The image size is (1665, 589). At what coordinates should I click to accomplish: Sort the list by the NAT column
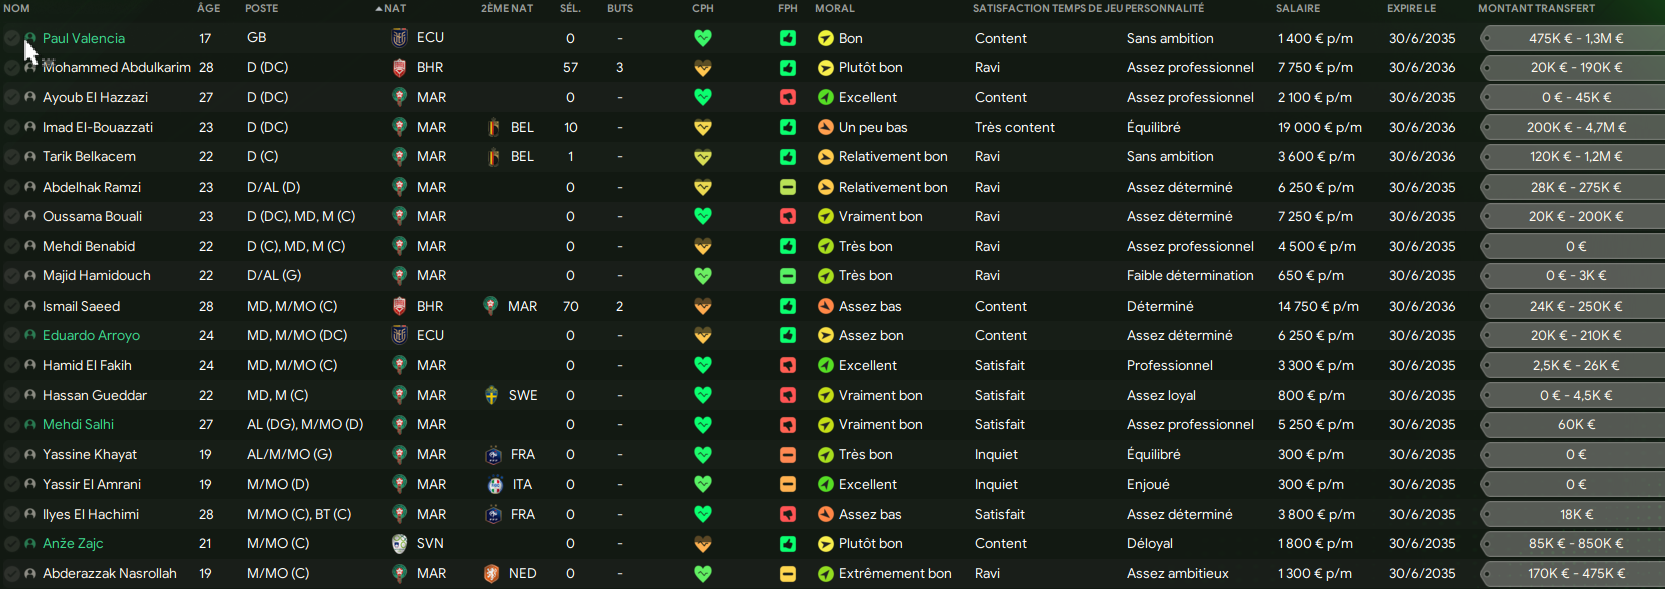point(395,8)
